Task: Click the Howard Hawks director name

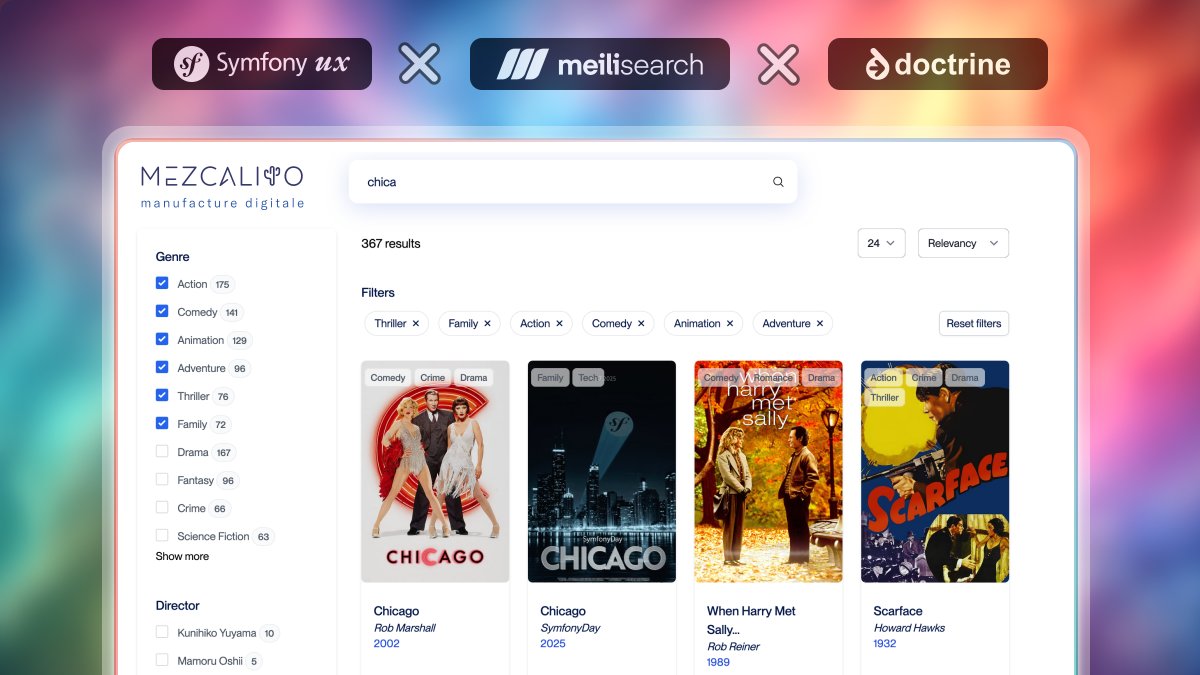Action: click(909, 628)
